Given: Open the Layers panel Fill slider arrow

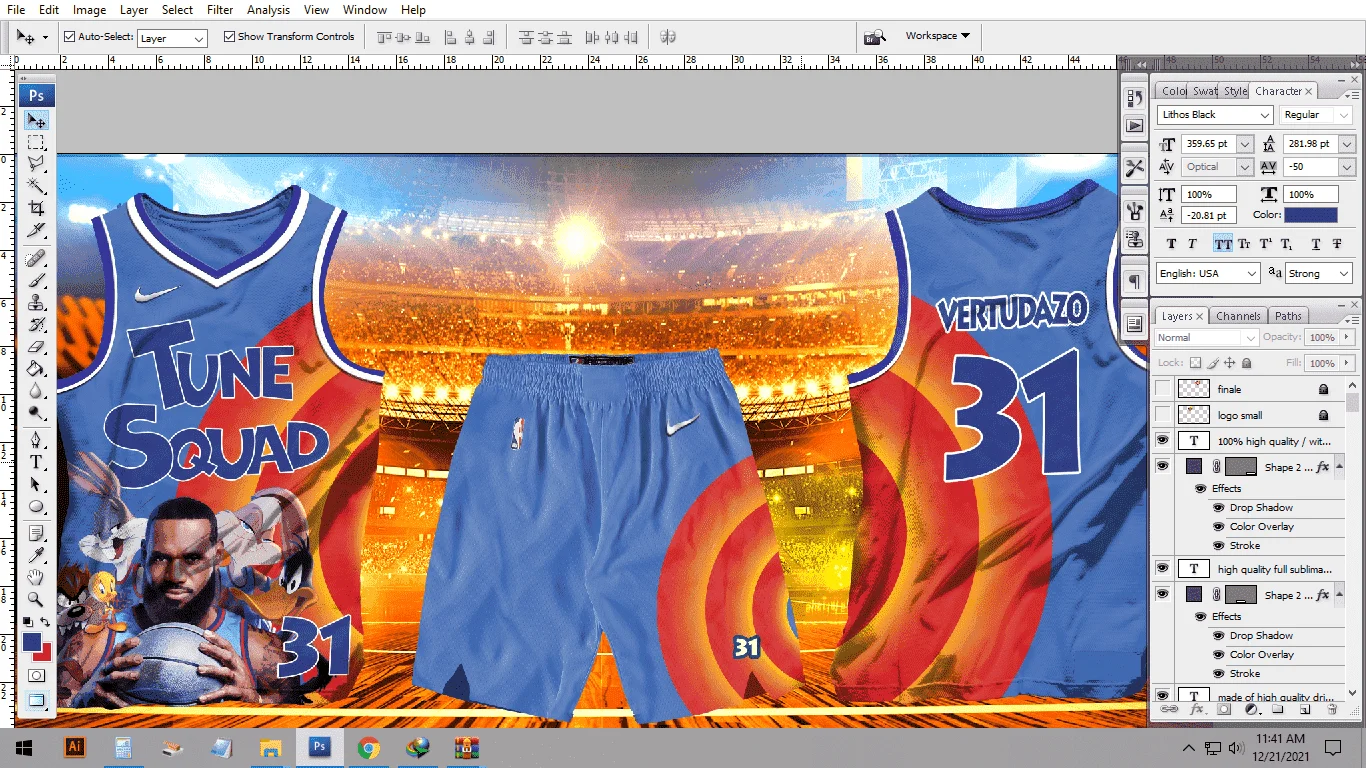Looking at the screenshot, I should click(1346, 364).
